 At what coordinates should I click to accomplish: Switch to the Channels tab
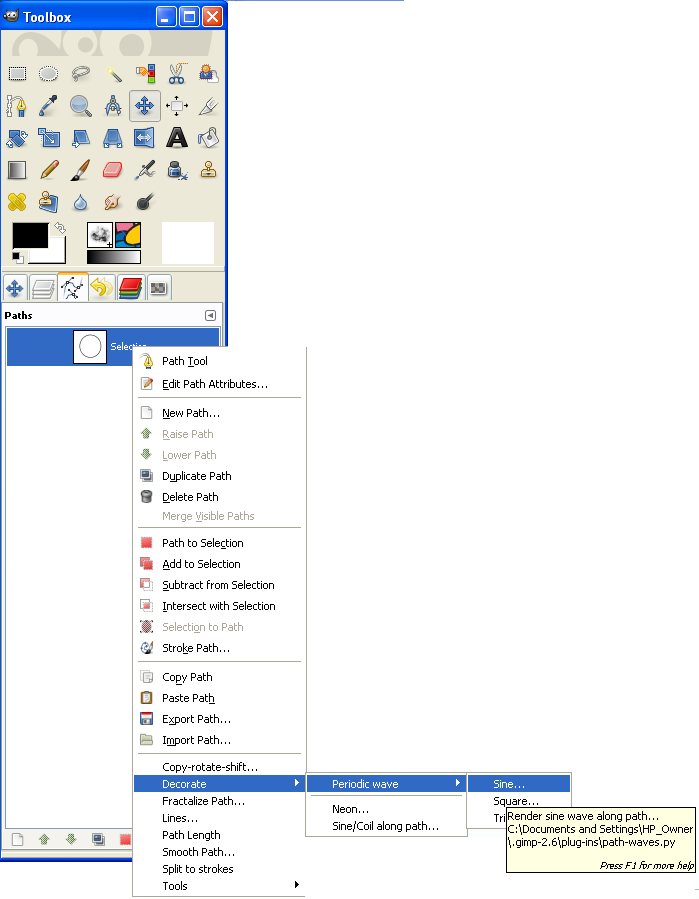[x=131, y=288]
